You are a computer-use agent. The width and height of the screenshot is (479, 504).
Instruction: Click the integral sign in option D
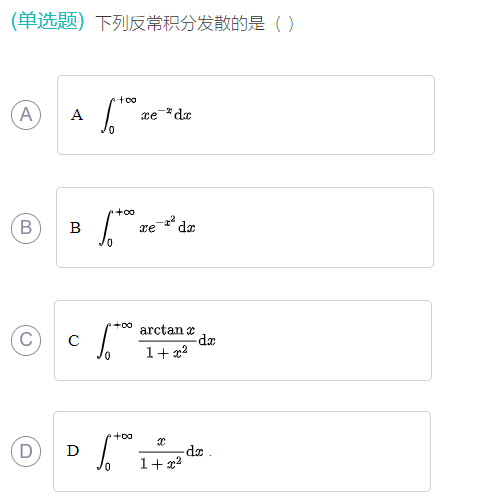(x=103, y=452)
